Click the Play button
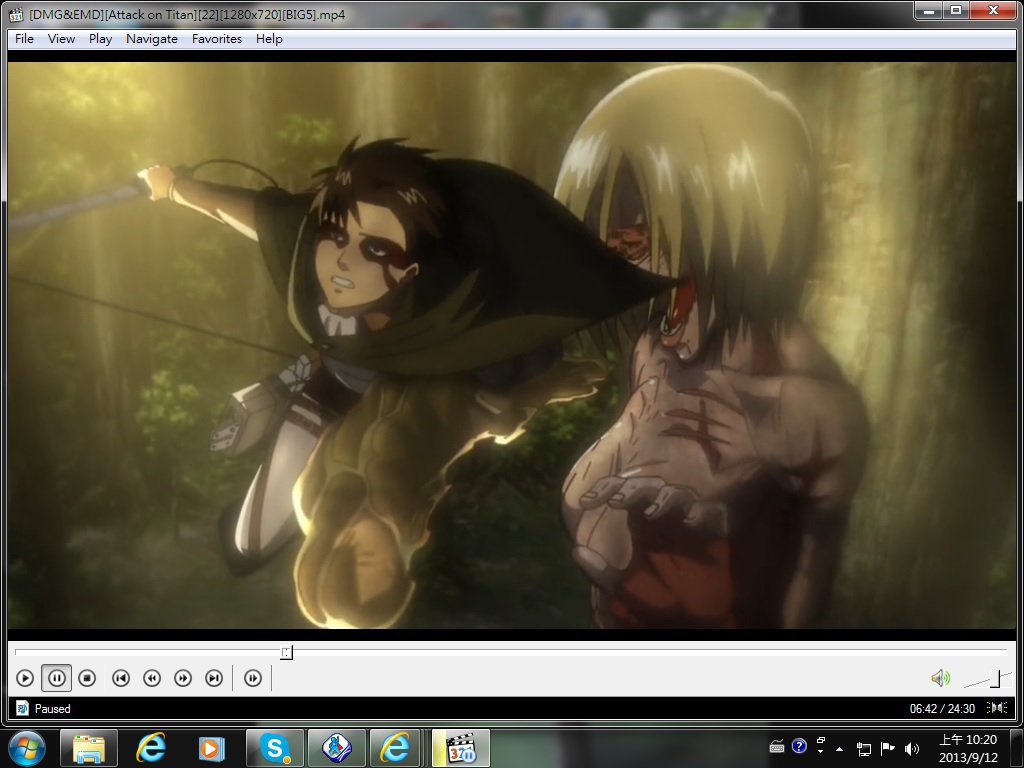1024x768 pixels. 25,678
